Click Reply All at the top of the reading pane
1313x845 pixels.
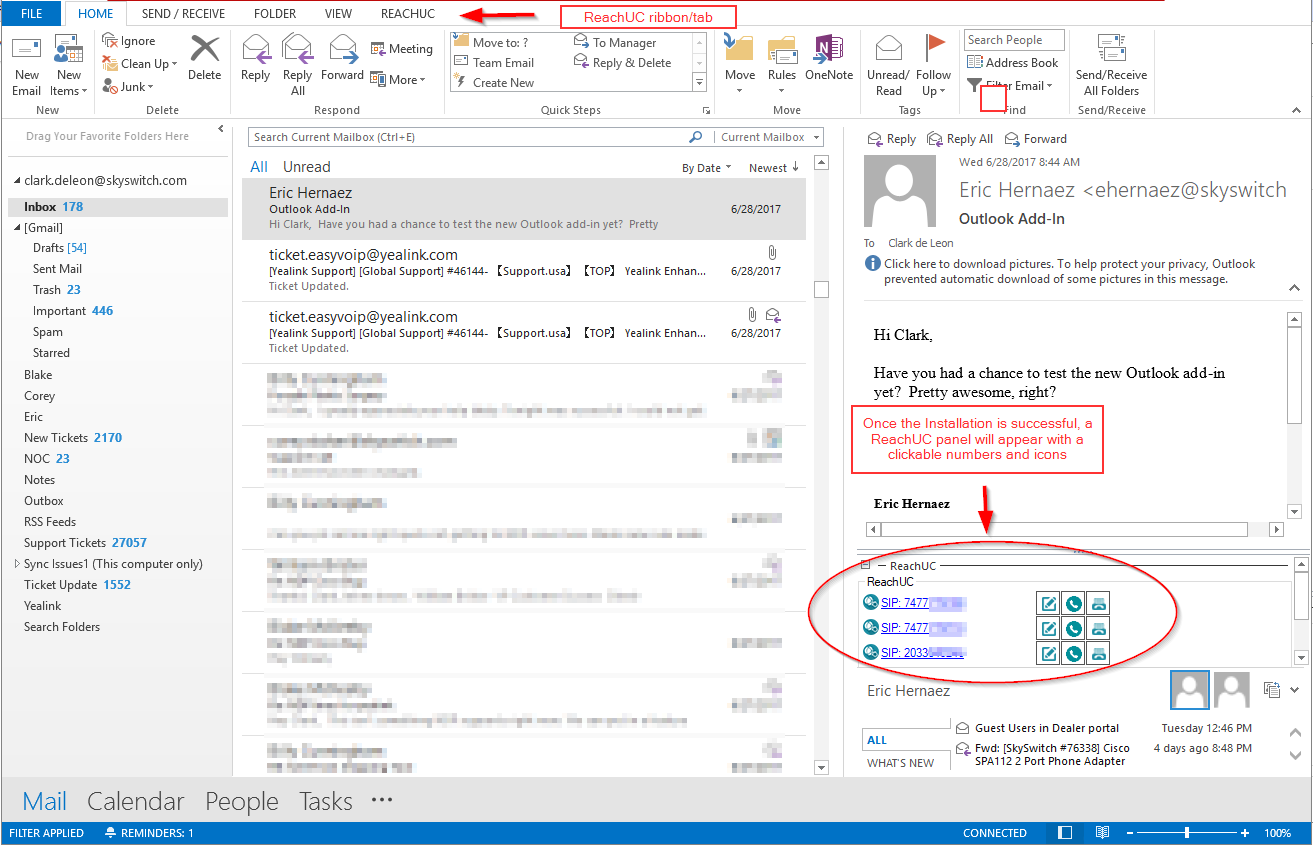coord(960,139)
